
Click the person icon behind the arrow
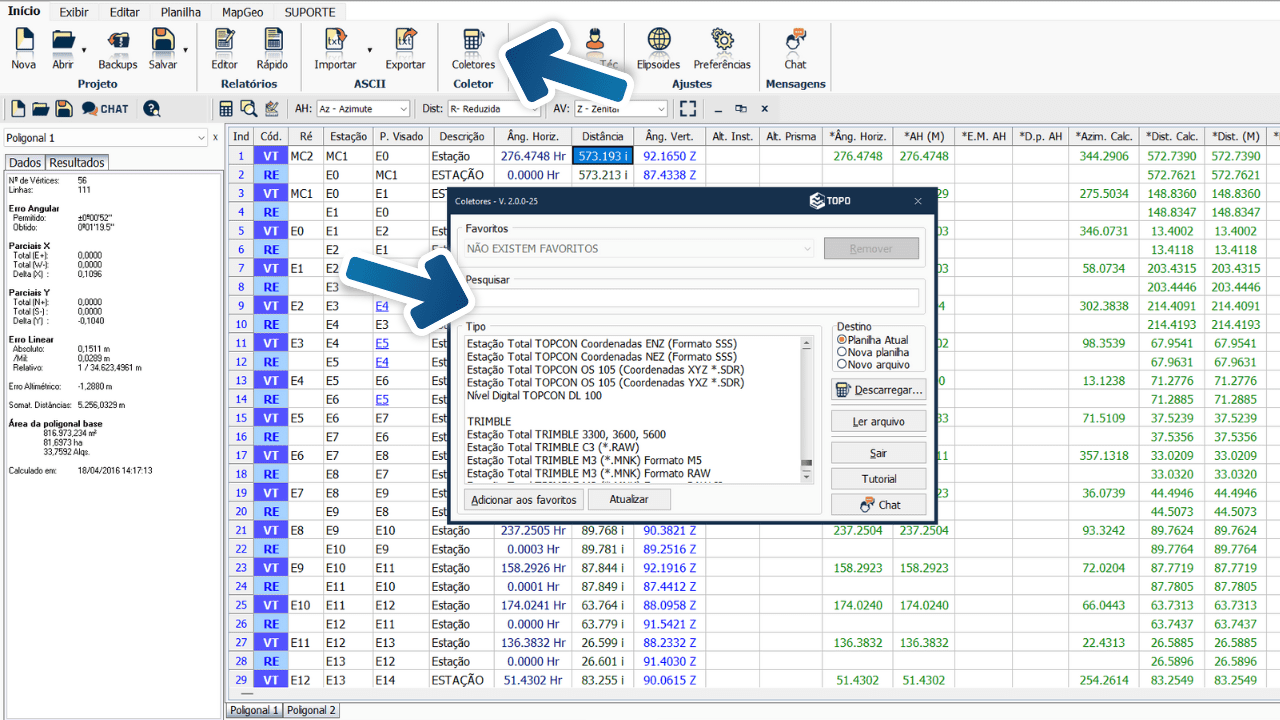pos(595,40)
